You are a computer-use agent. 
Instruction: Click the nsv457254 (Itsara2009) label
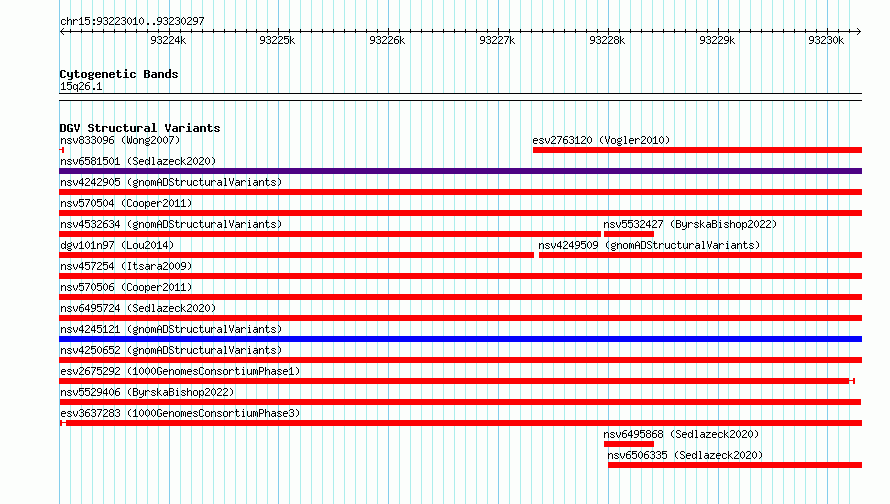[126, 266]
